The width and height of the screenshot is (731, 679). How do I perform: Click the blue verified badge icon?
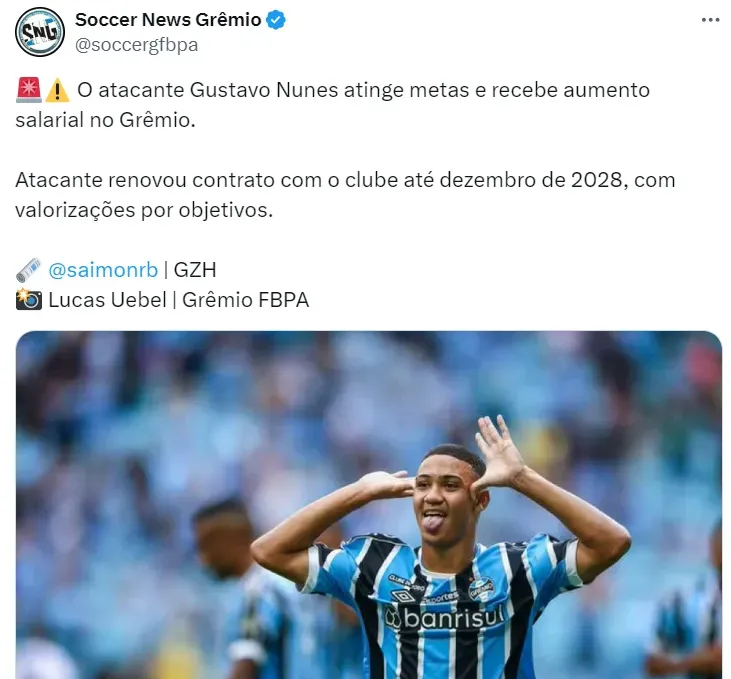coord(276,20)
